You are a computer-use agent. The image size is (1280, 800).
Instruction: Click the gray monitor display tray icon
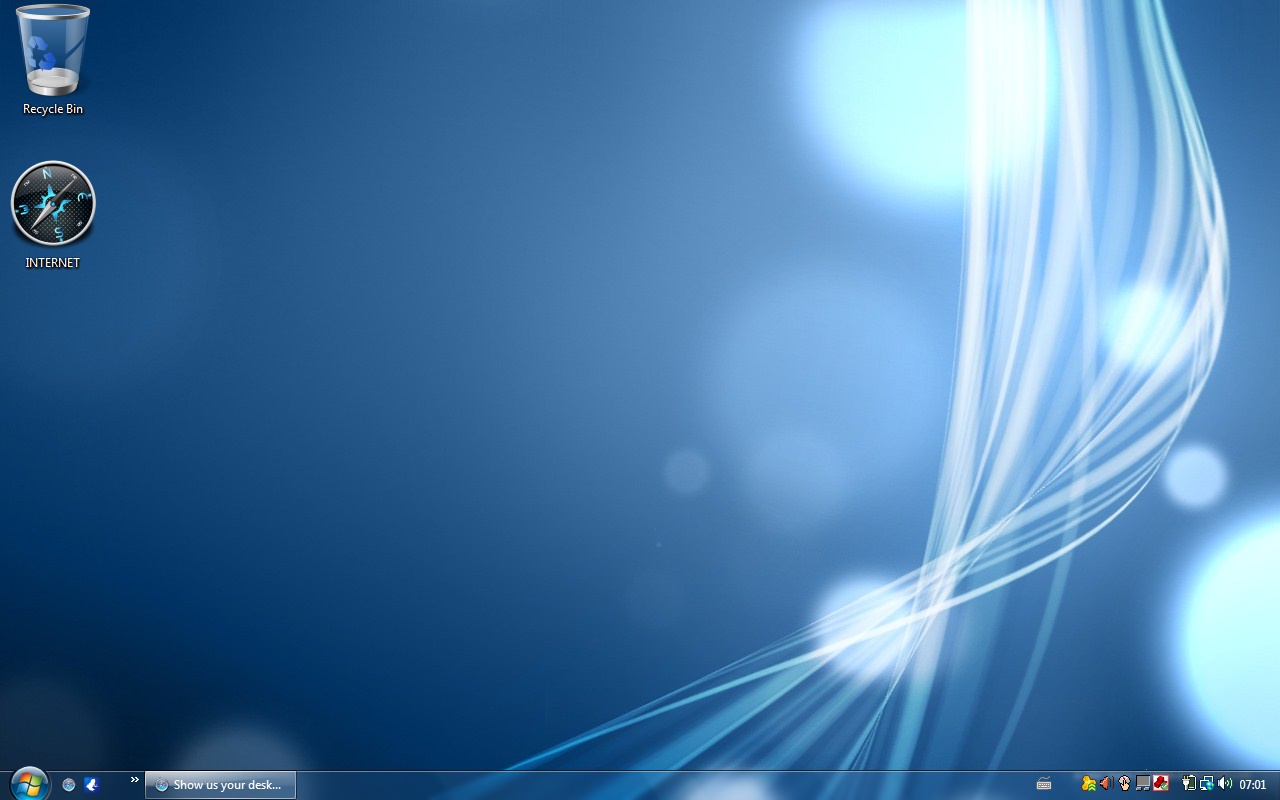[x=1143, y=784]
